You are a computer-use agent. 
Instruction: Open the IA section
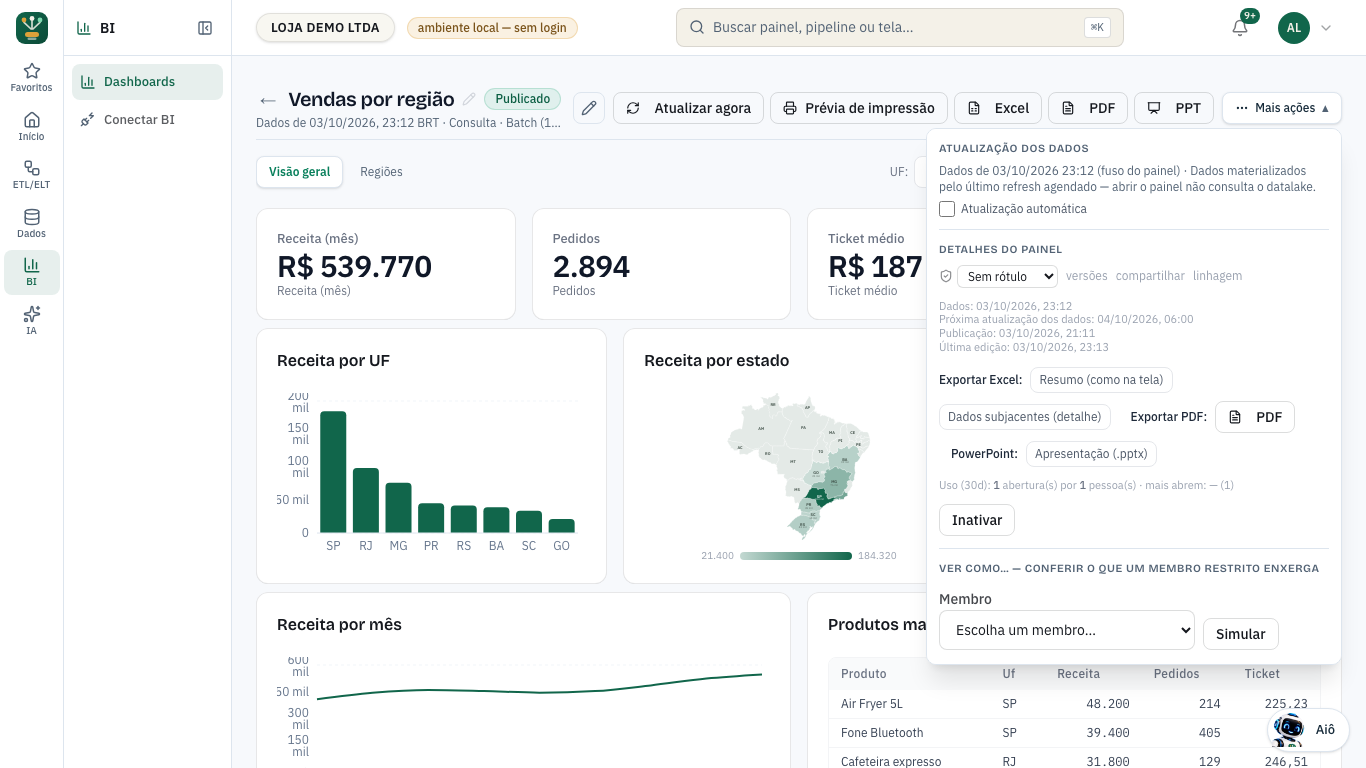[32, 320]
